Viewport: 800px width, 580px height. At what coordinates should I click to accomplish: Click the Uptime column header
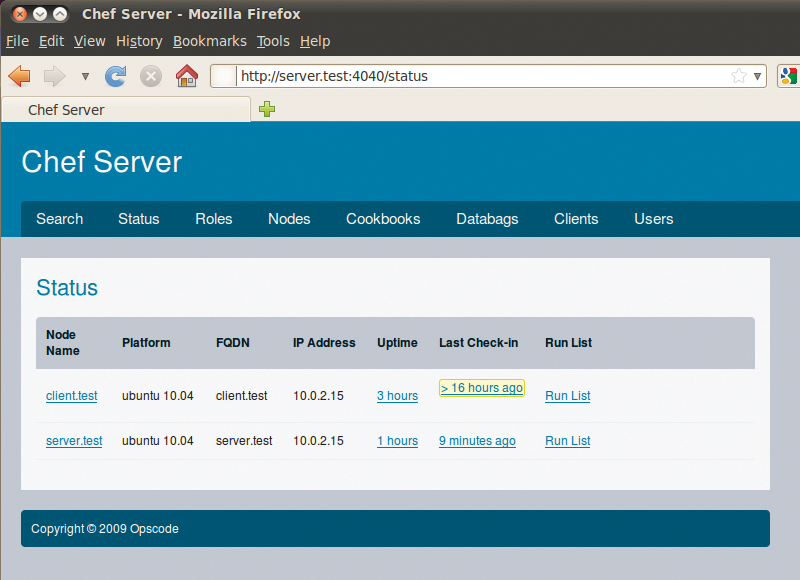click(x=397, y=343)
